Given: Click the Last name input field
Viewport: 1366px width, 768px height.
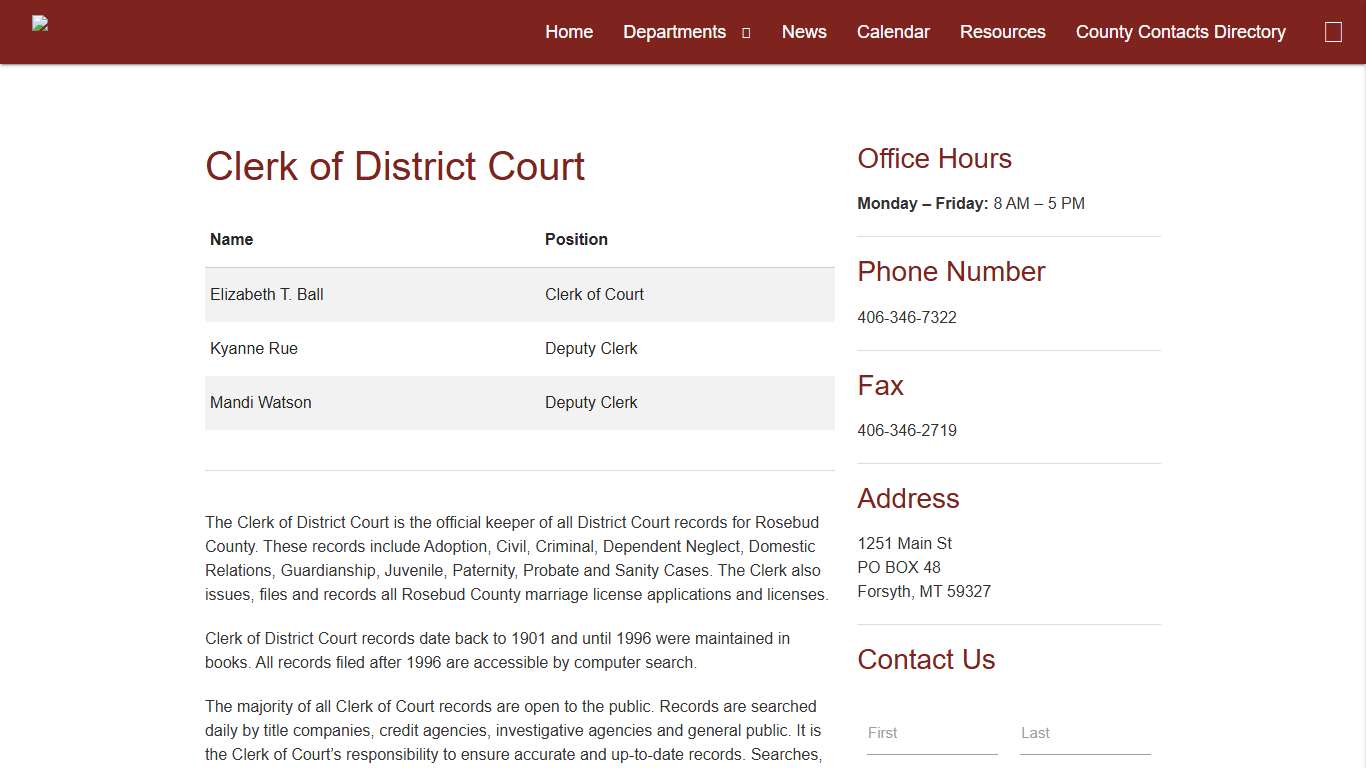Looking at the screenshot, I should (1085, 733).
